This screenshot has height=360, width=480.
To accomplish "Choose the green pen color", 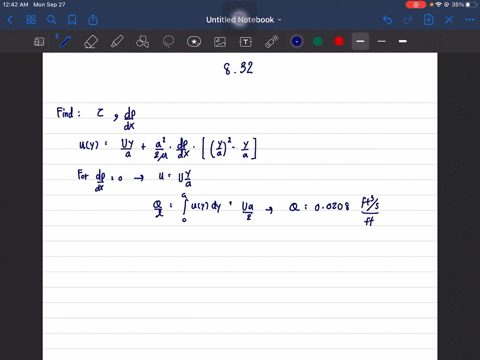I will pos(318,41).
